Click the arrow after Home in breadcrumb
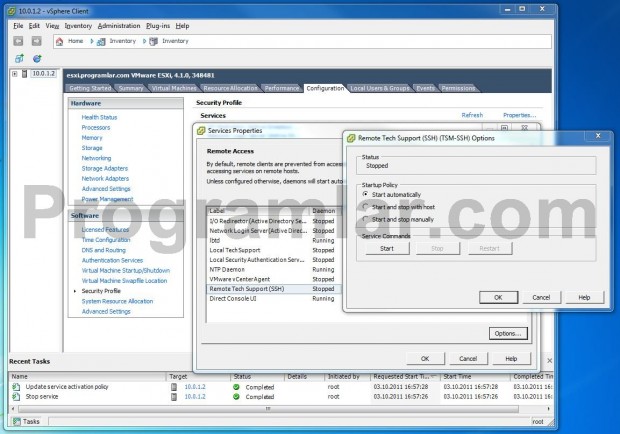The image size is (620, 434). click(x=92, y=41)
